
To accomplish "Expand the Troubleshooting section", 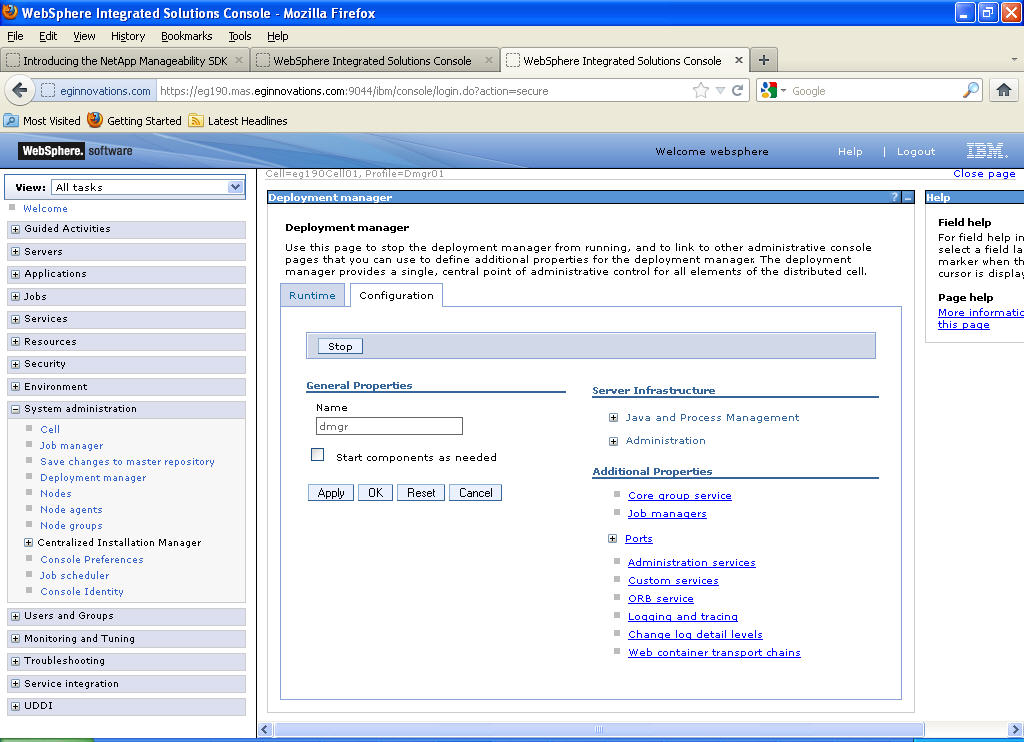I will [16, 662].
